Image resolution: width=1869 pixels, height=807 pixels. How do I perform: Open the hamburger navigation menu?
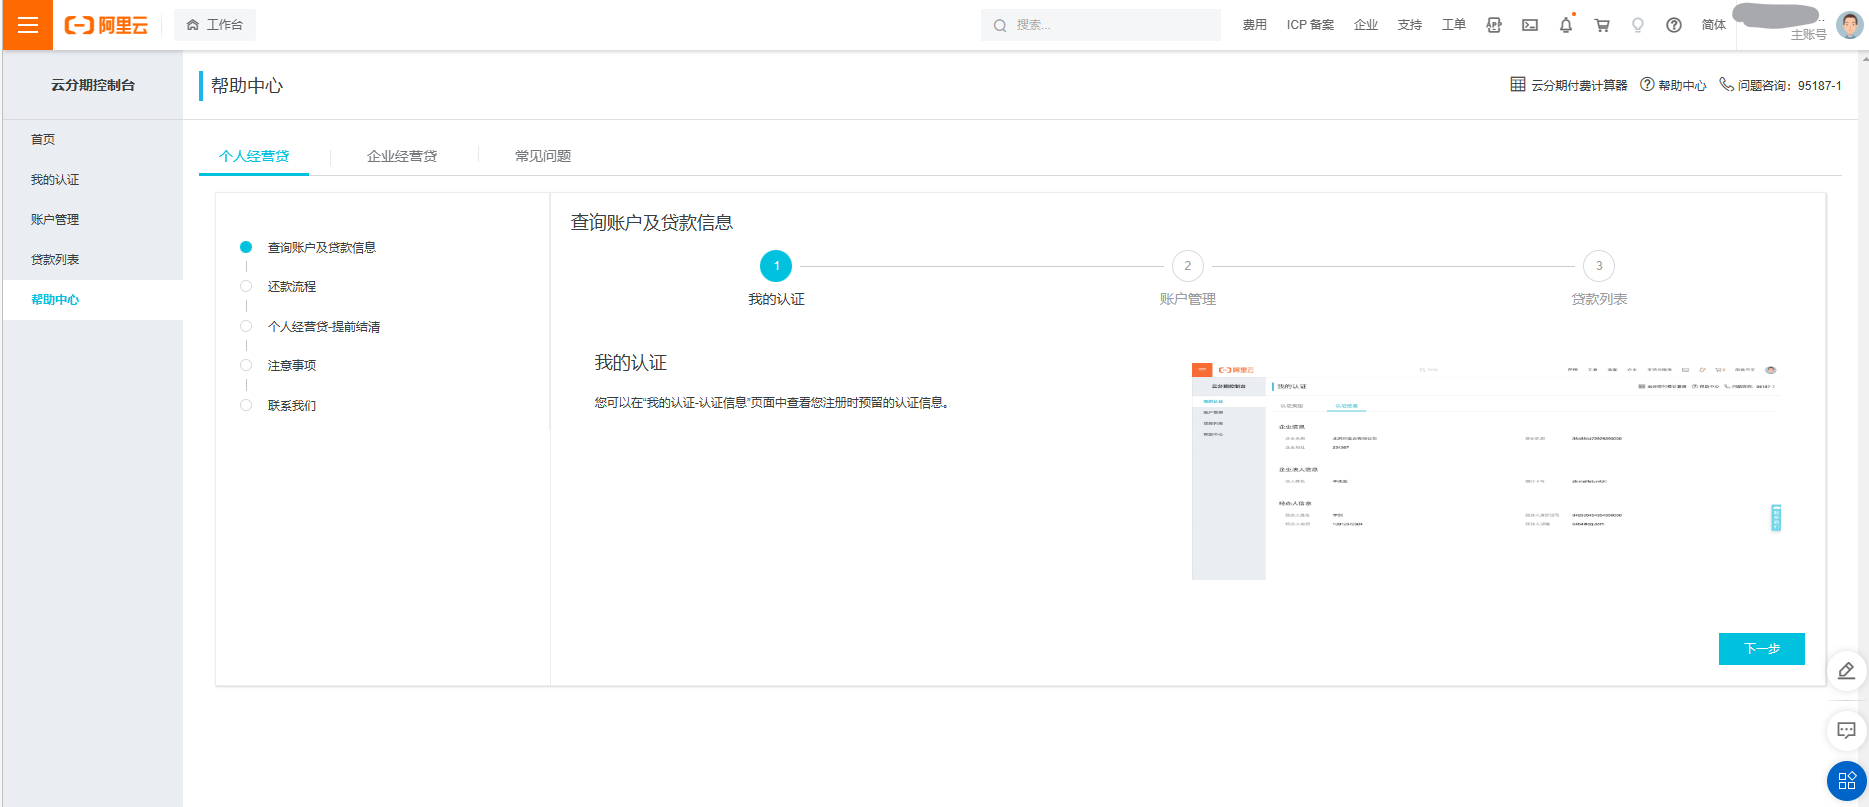pos(27,25)
